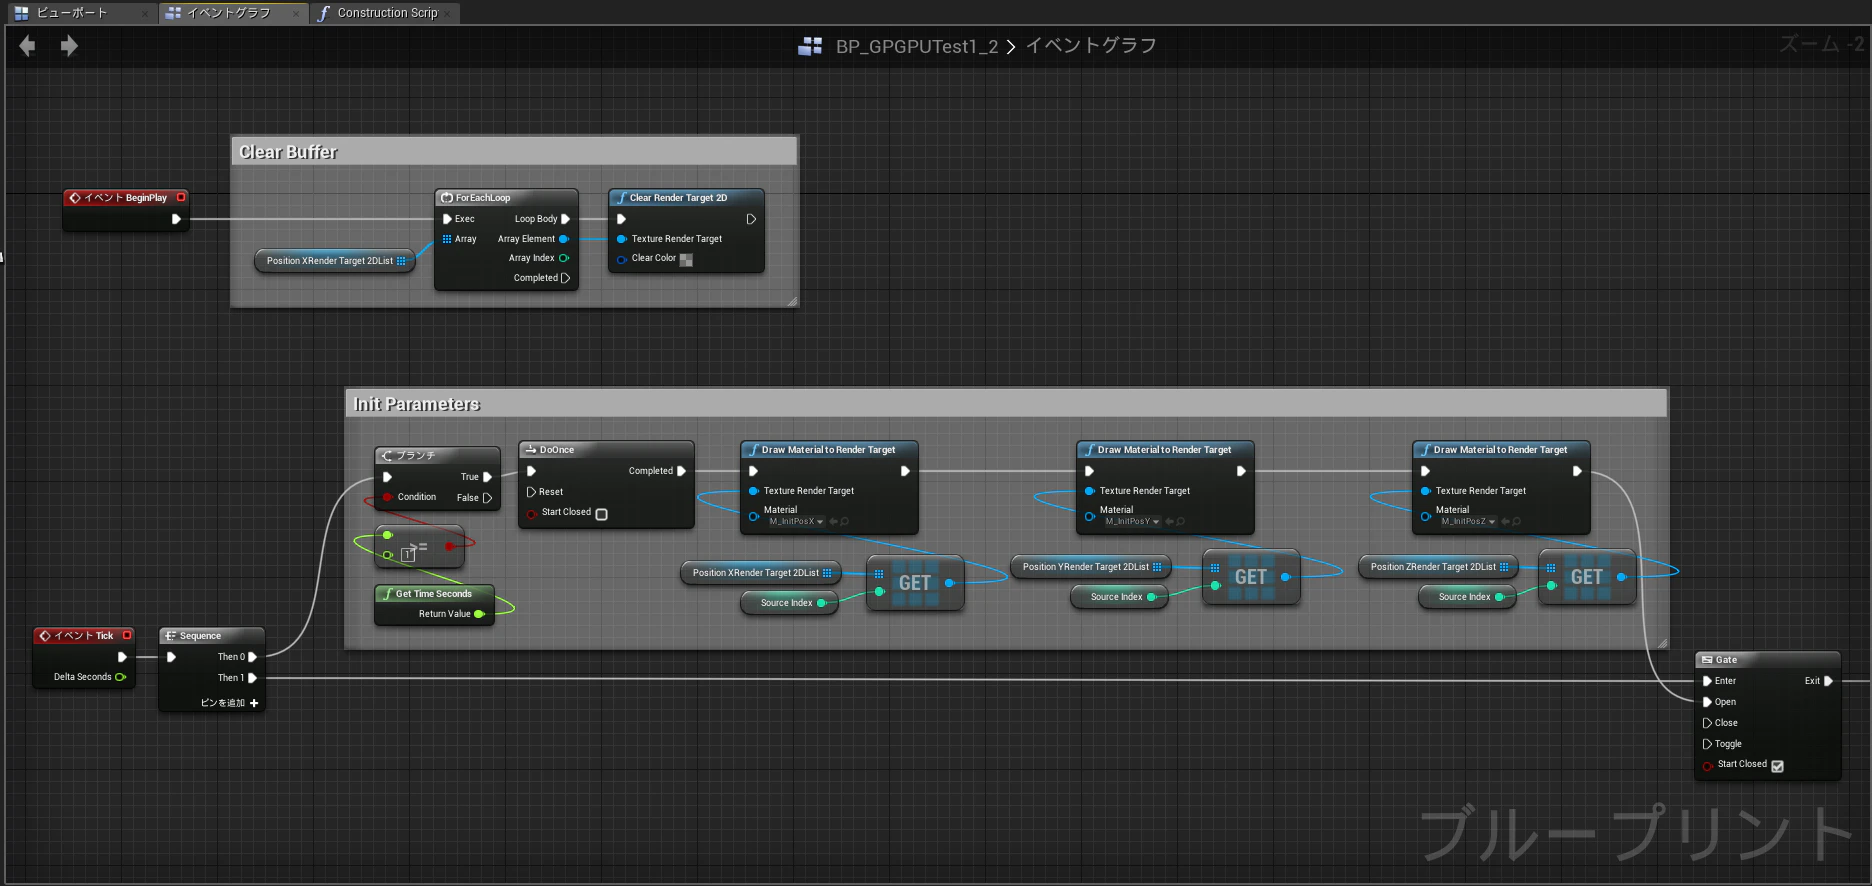Click the Exit pin on the Gate node
Screen dimensions: 1872x886
pyautogui.click(x=1828, y=681)
